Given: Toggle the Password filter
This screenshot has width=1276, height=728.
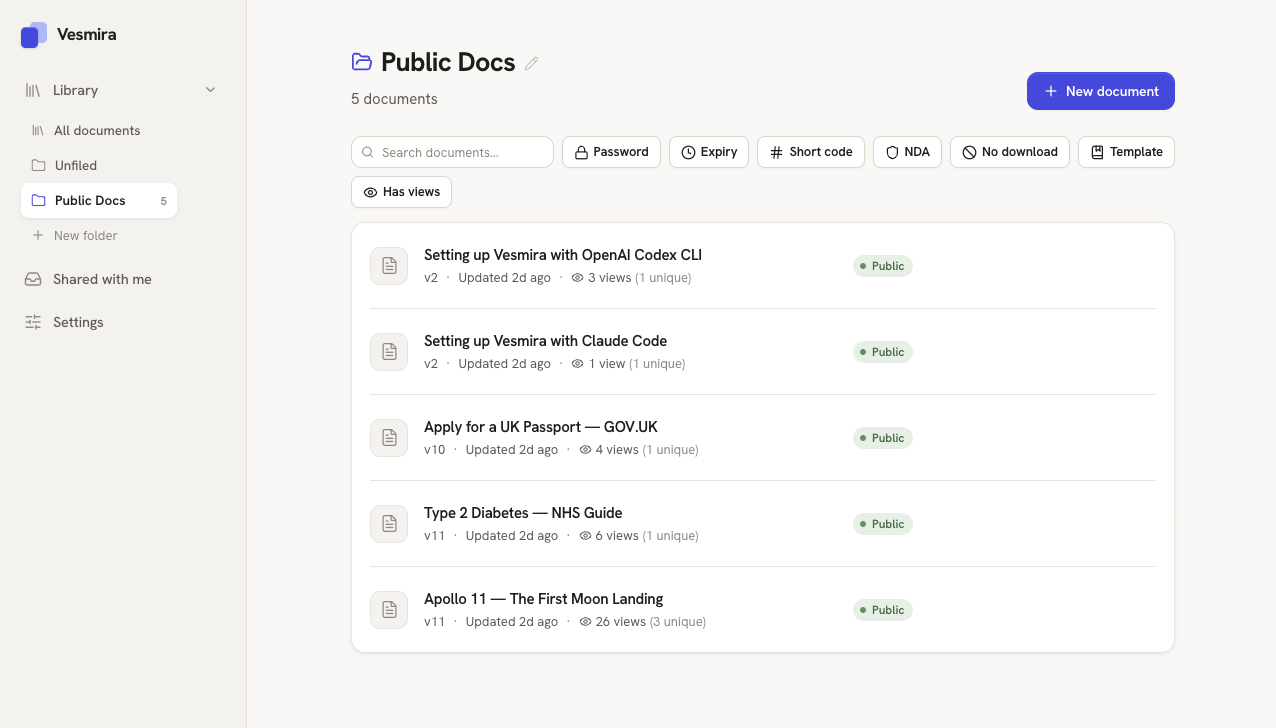Looking at the screenshot, I should click(x=612, y=152).
